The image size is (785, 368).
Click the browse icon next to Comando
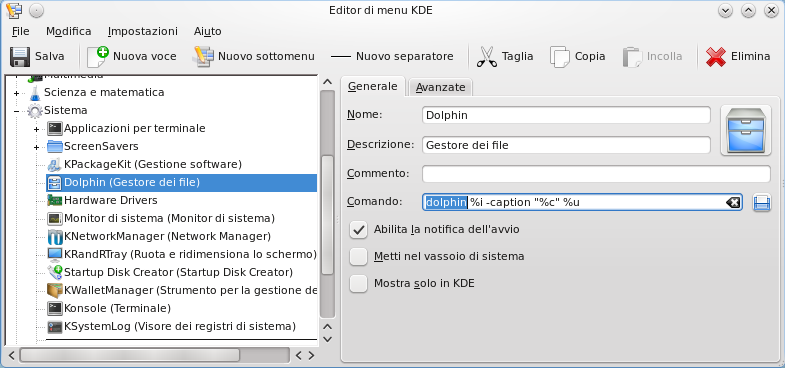[761, 203]
